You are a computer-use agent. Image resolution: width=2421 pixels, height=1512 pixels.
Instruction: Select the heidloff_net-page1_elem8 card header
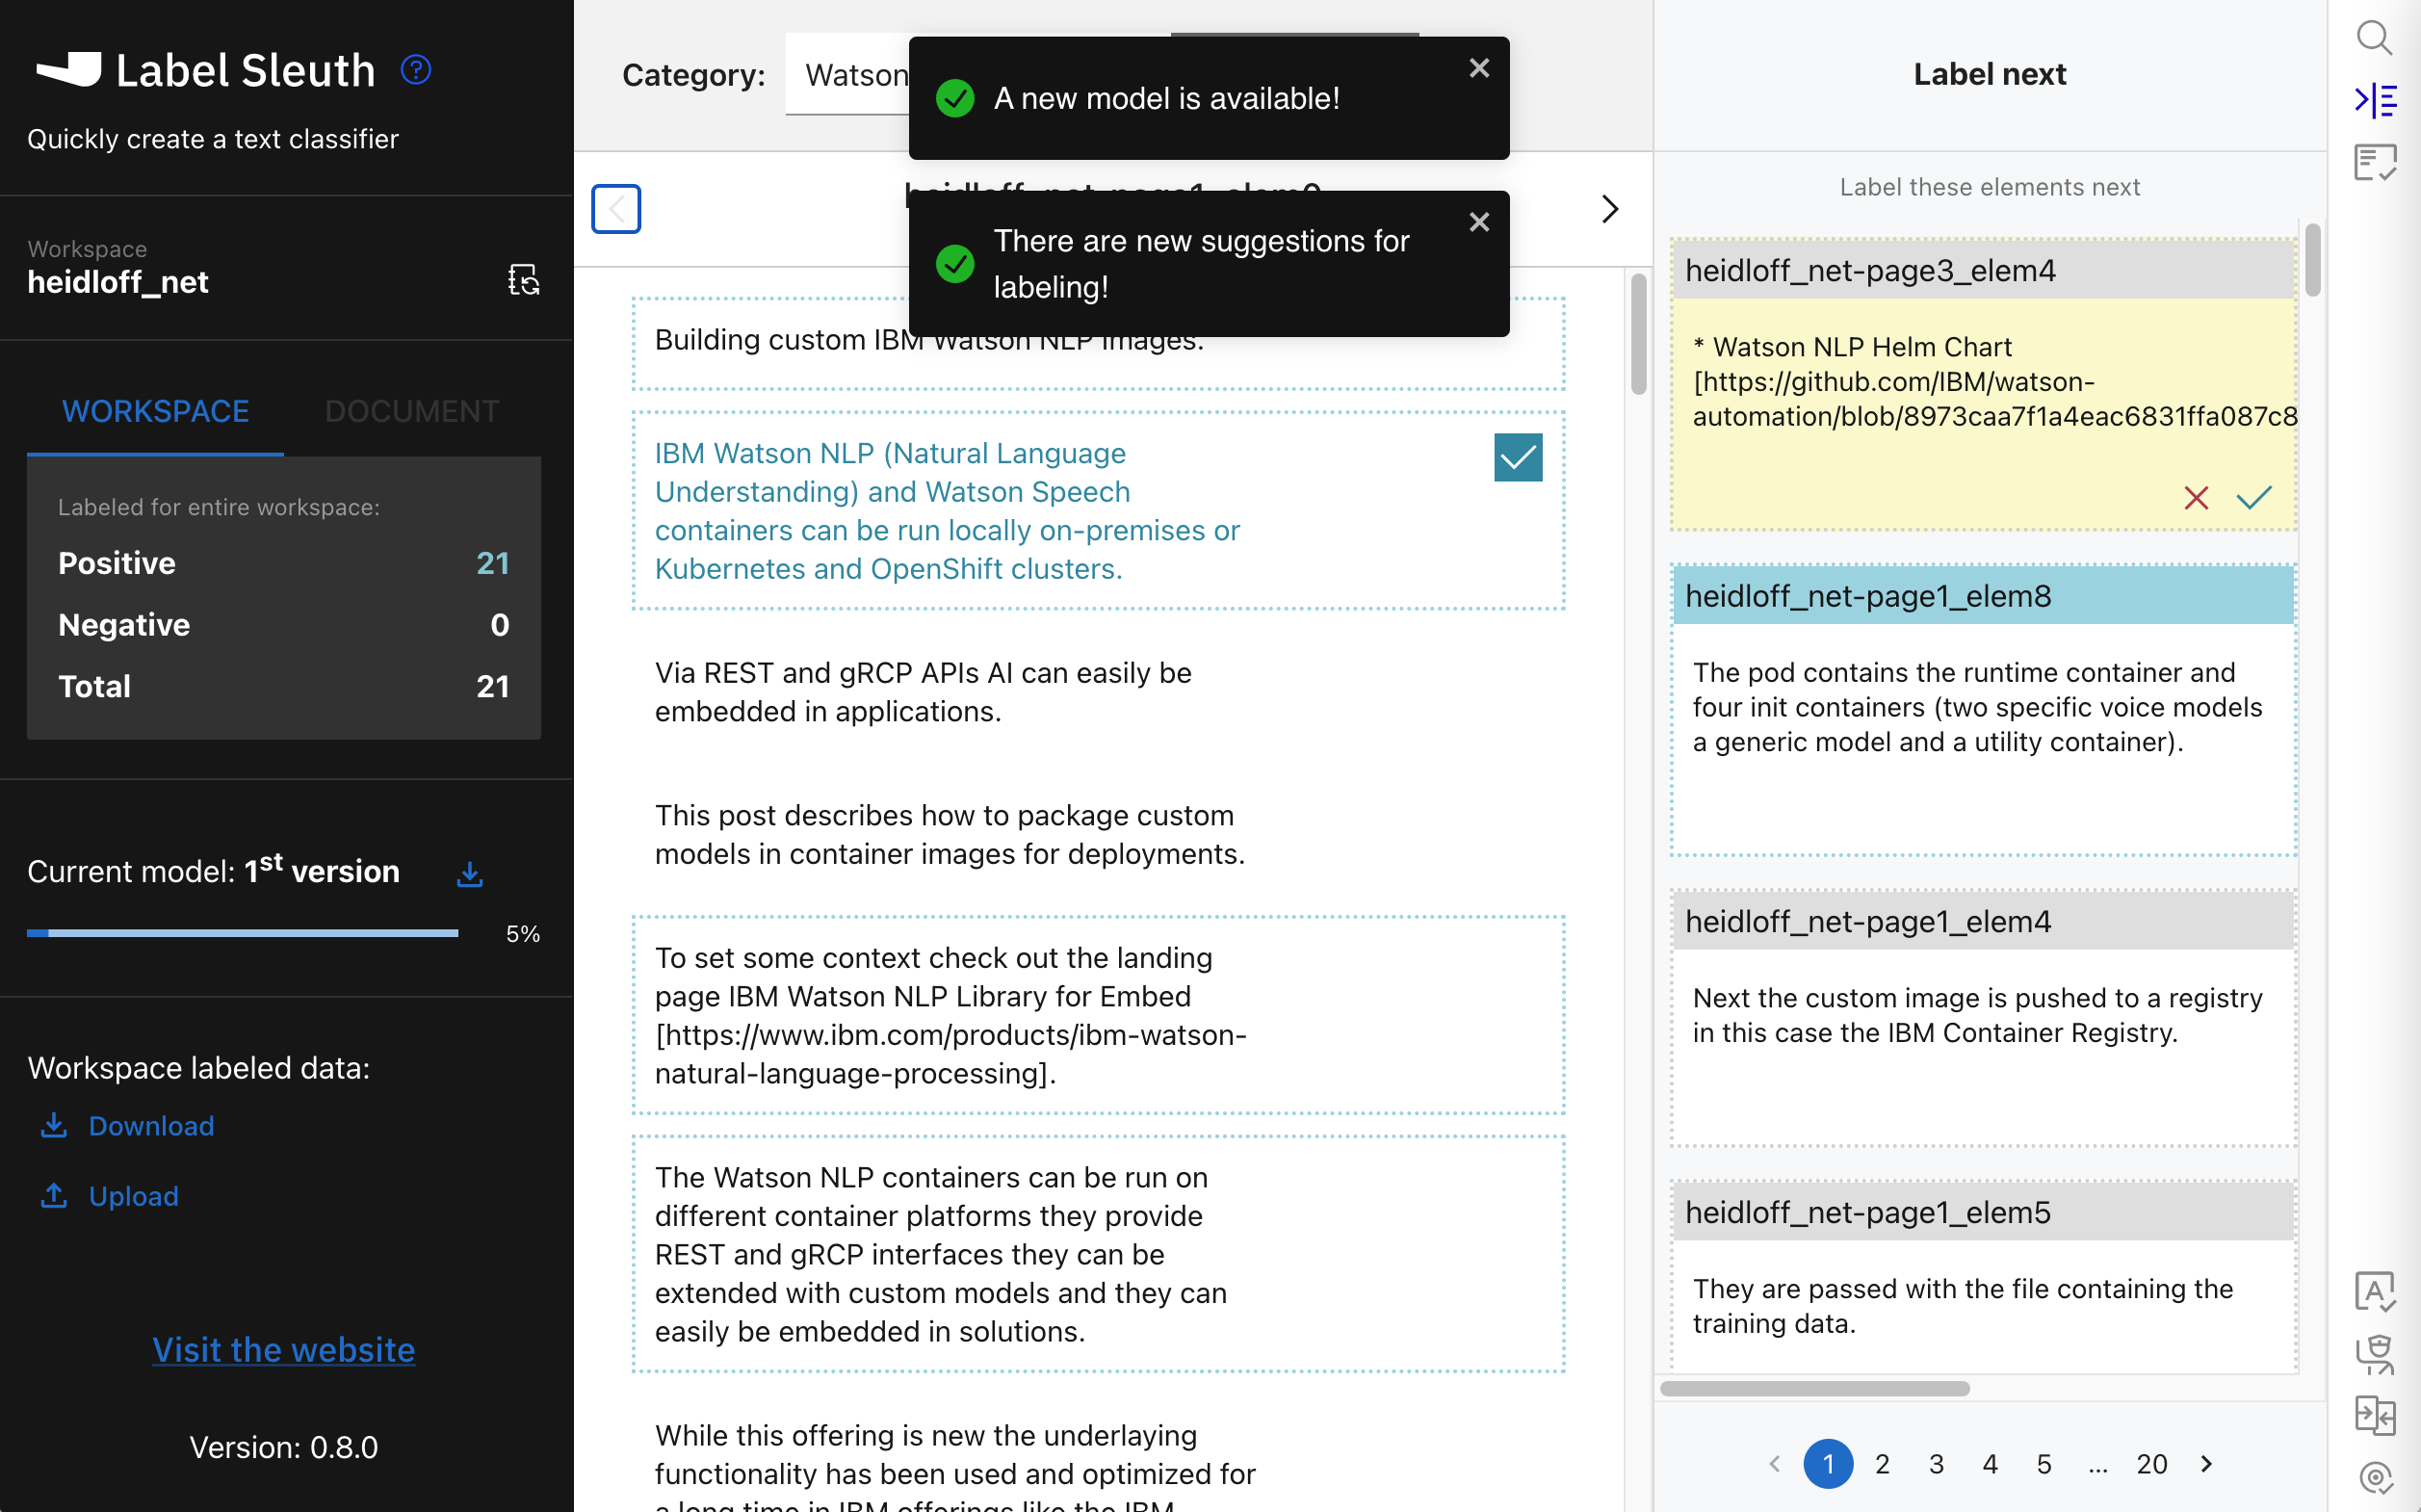[x=1982, y=596]
